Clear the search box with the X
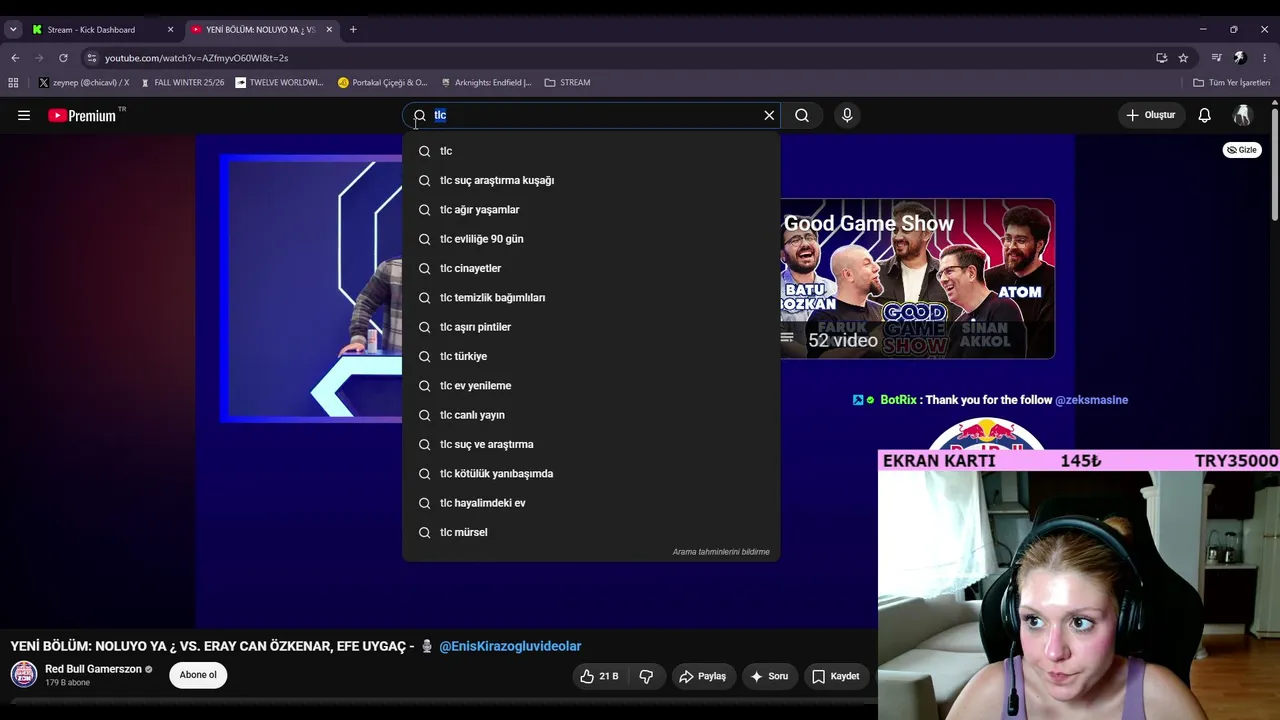Screen dimensions: 1280x720 (x=769, y=115)
